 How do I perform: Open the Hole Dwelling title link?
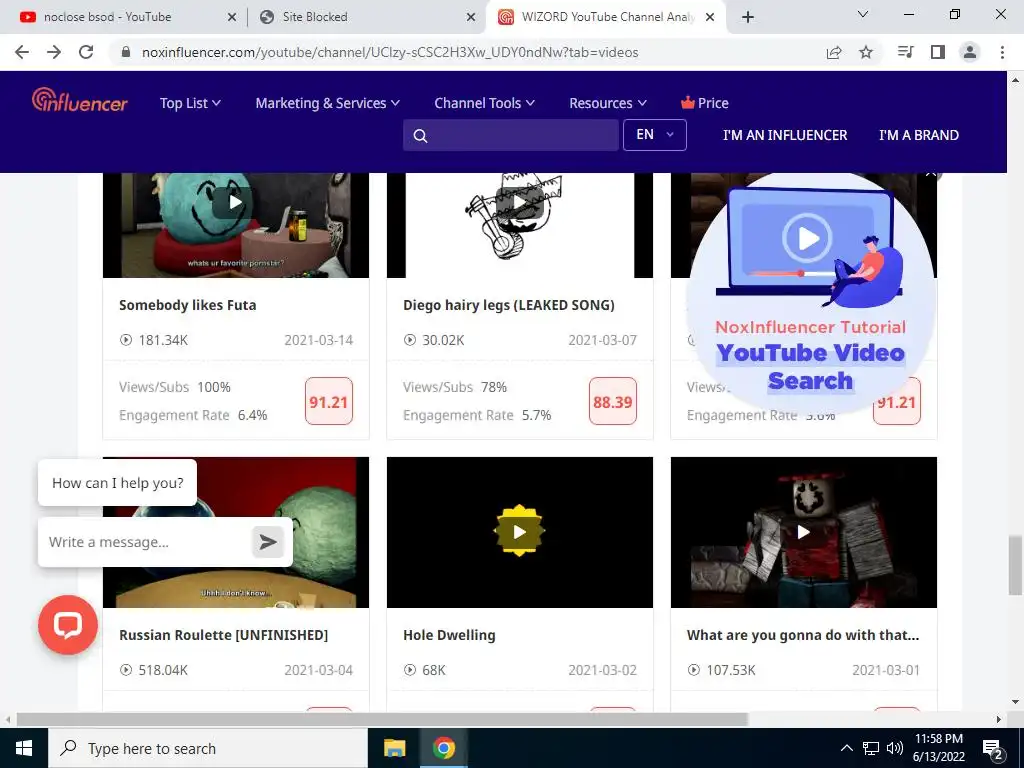[449, 635]
